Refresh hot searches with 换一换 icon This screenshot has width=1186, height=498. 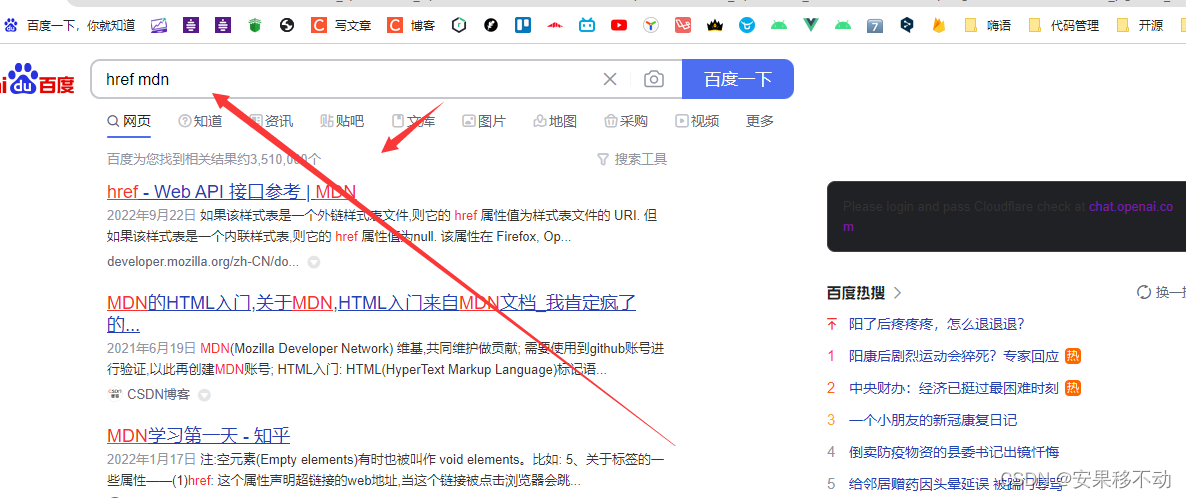click(1144, 292)
